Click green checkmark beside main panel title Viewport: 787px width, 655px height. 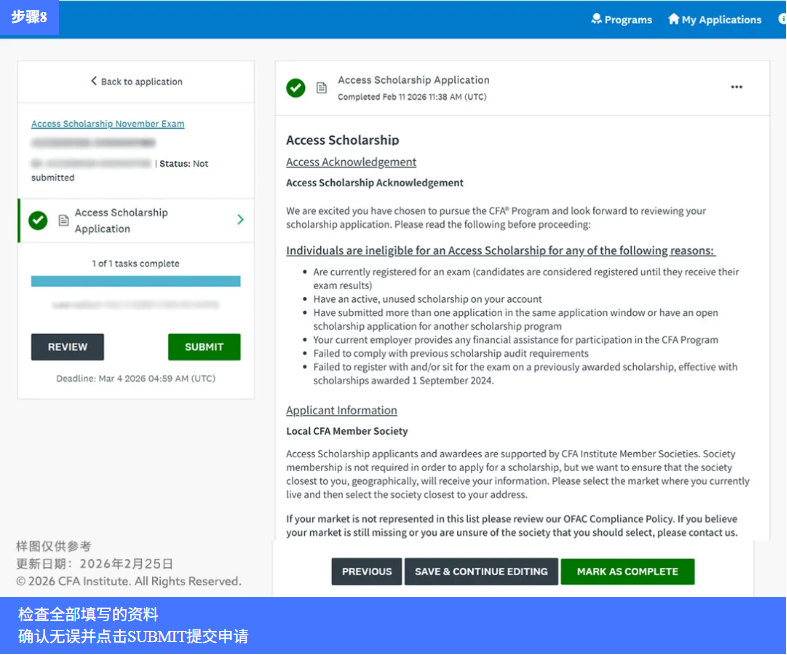[x=296, y=88]
